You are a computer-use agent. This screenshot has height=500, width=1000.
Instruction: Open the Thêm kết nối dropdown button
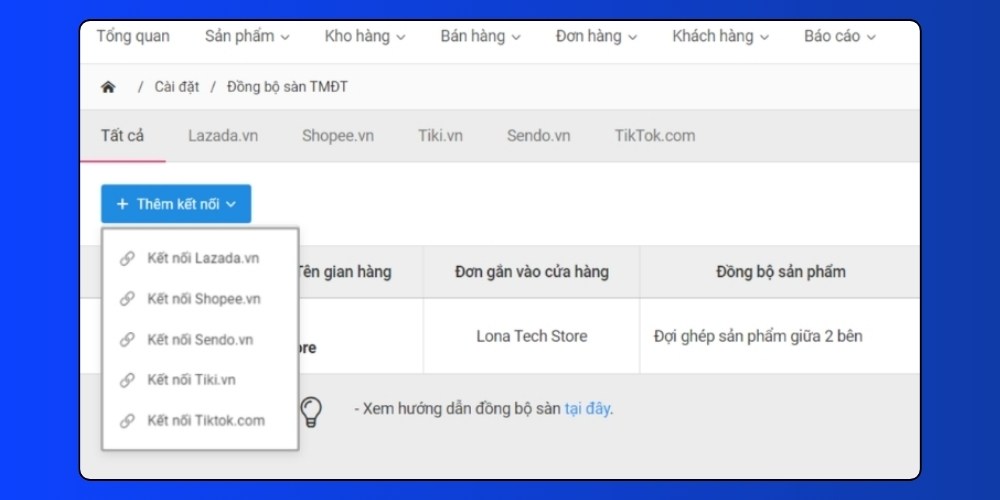[x=176, y=204]
